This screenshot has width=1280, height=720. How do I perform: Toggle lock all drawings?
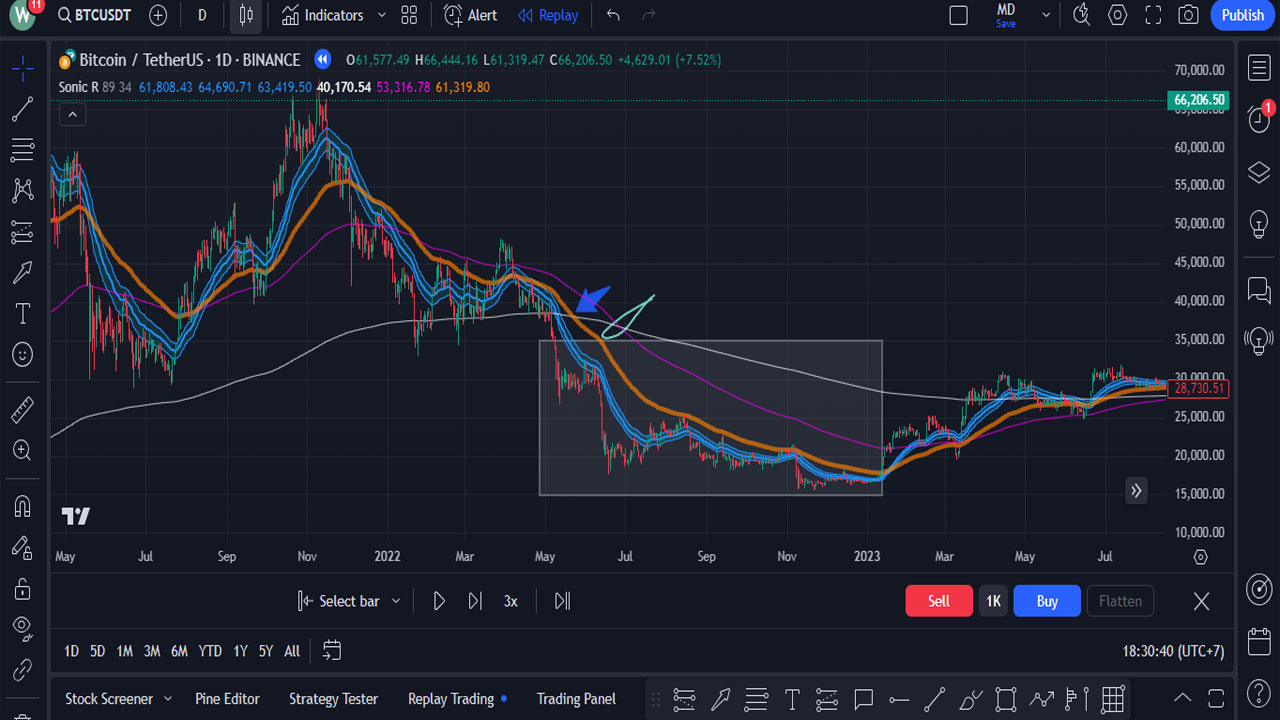[23, 588]
